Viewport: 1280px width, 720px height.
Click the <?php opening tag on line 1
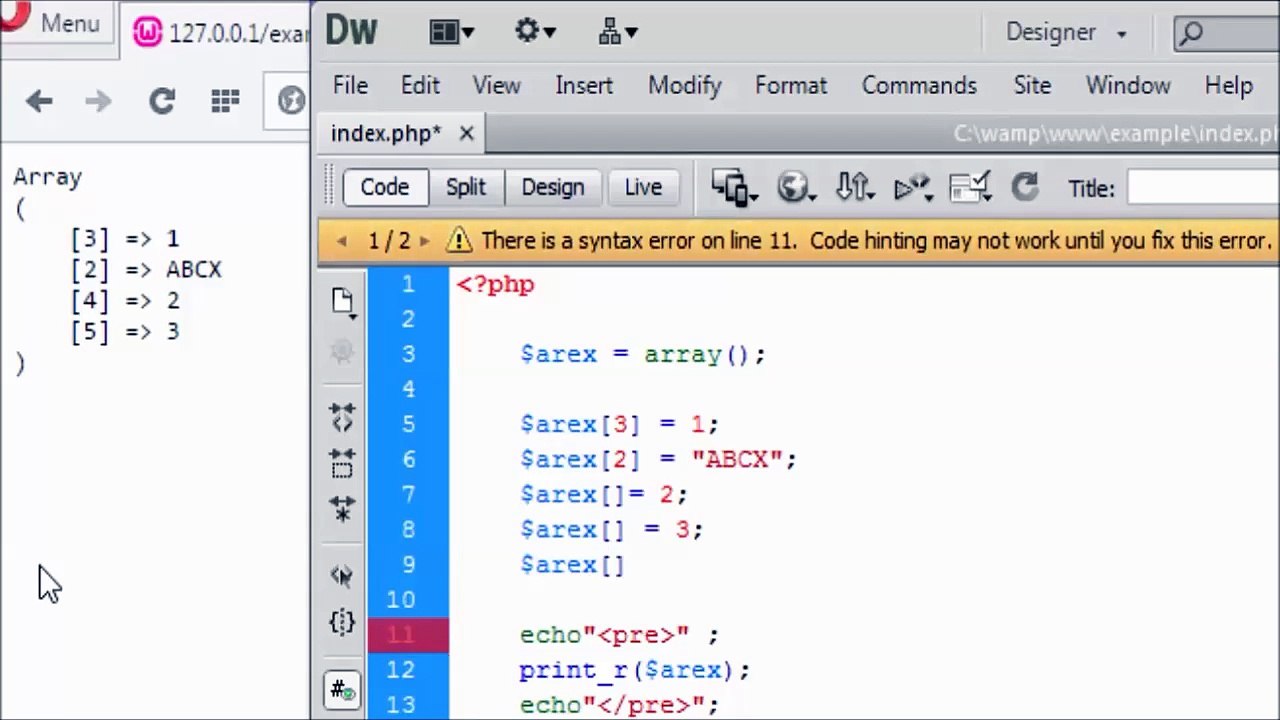(495, 285)
